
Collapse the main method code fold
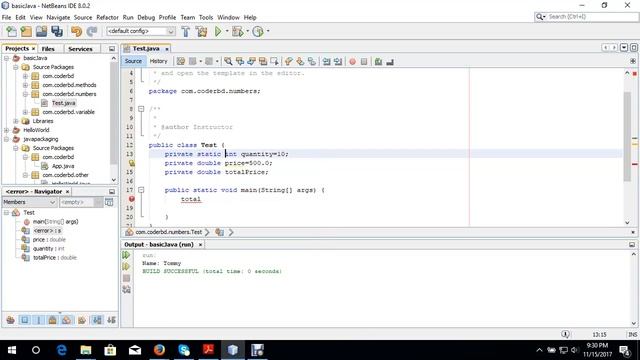141,190
